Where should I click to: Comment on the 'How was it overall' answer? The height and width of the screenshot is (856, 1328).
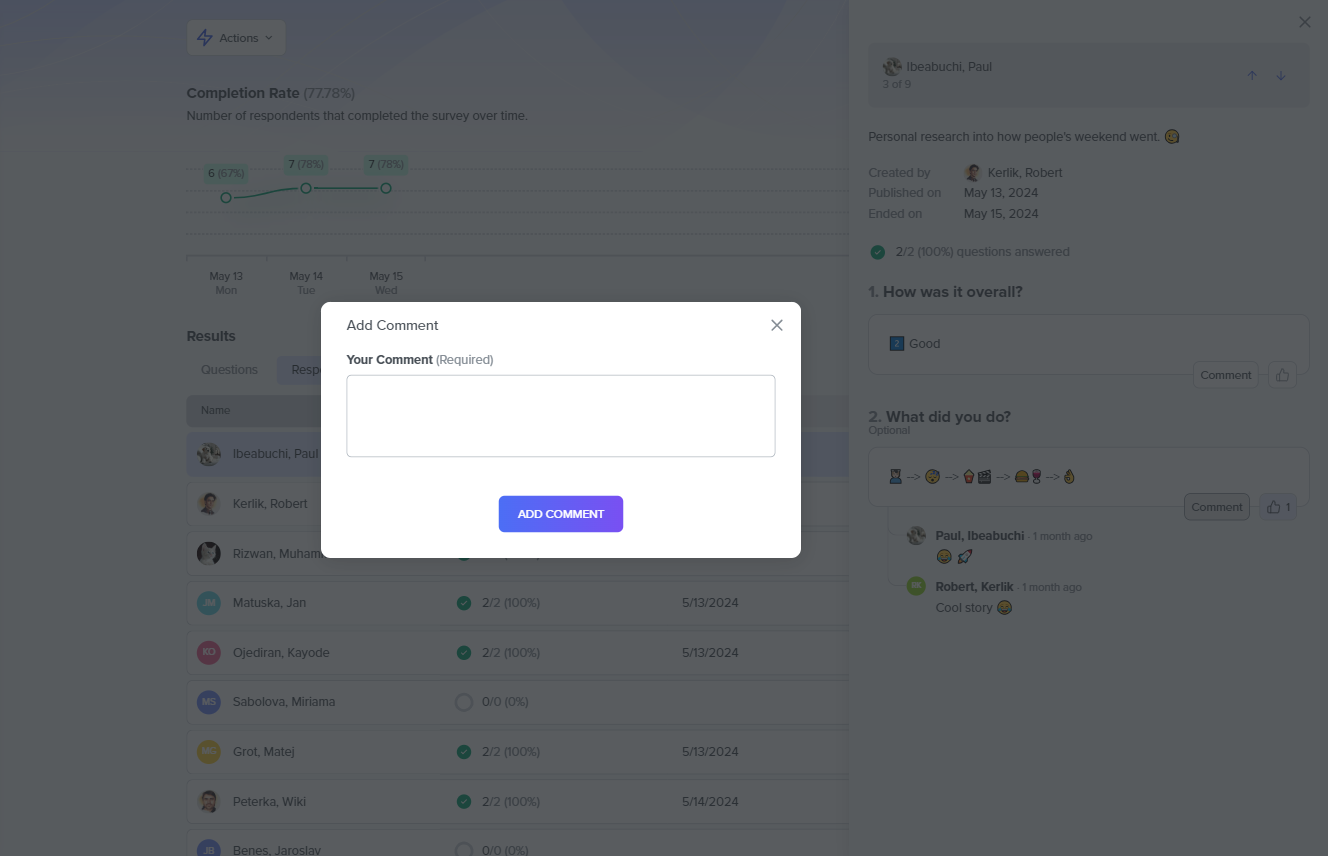pyautogui.click(x=1225, y=375)
